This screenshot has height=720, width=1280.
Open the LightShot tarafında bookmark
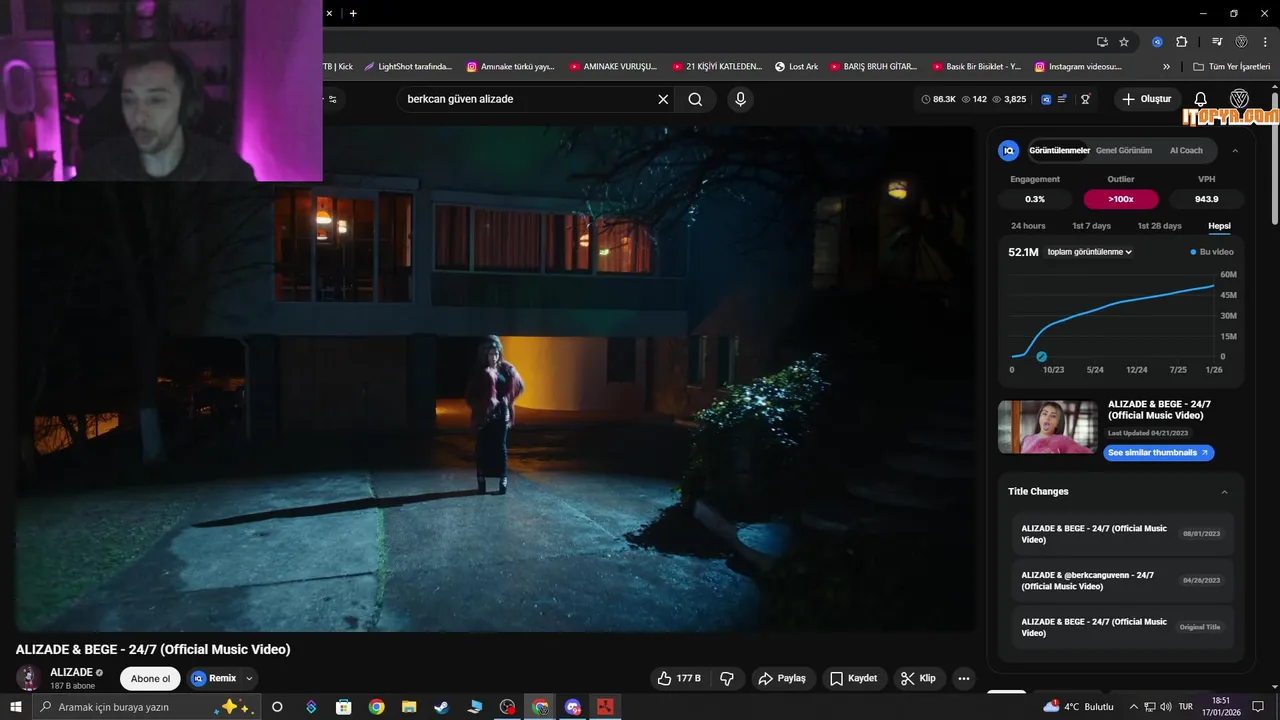pos(408,67)
